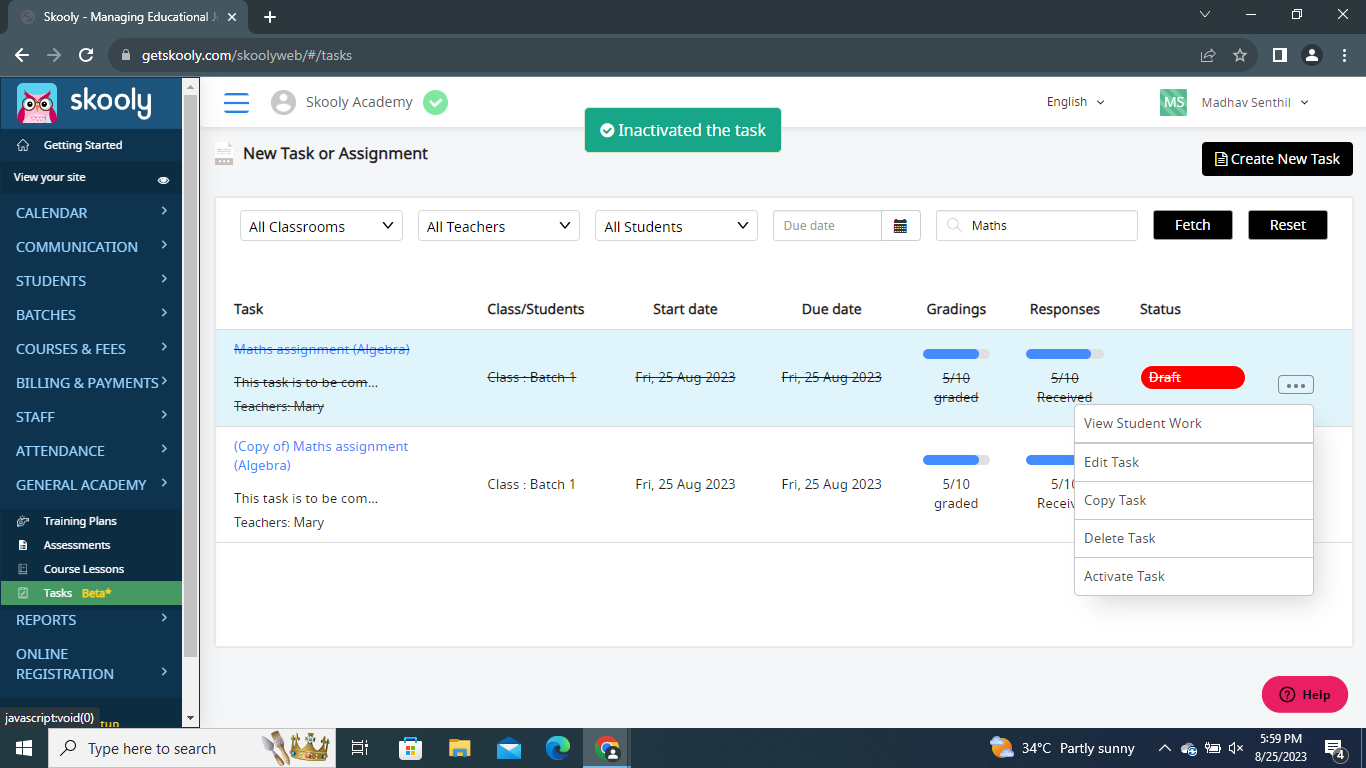Expand BILLING & PAYMENTS section
Image resolution: width=1366 pixels, height=768 pixels.
tap(91, 383)
